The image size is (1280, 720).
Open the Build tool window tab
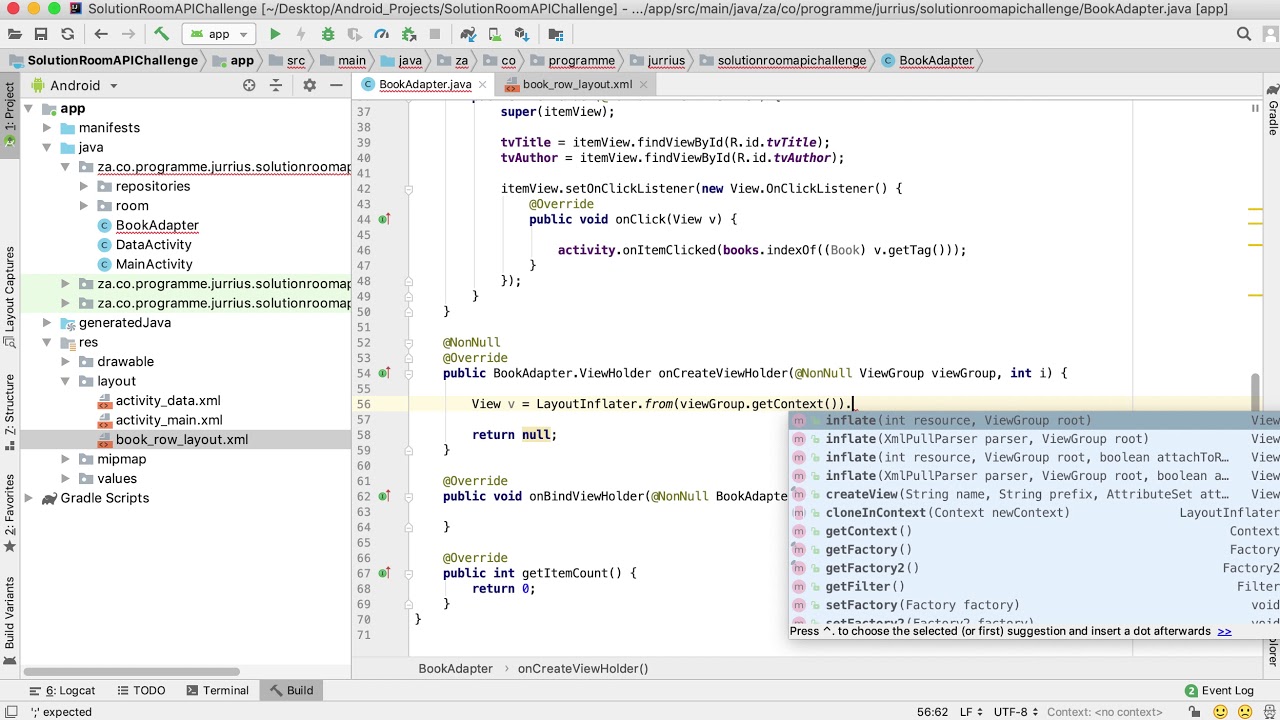[x=290, y=690]
